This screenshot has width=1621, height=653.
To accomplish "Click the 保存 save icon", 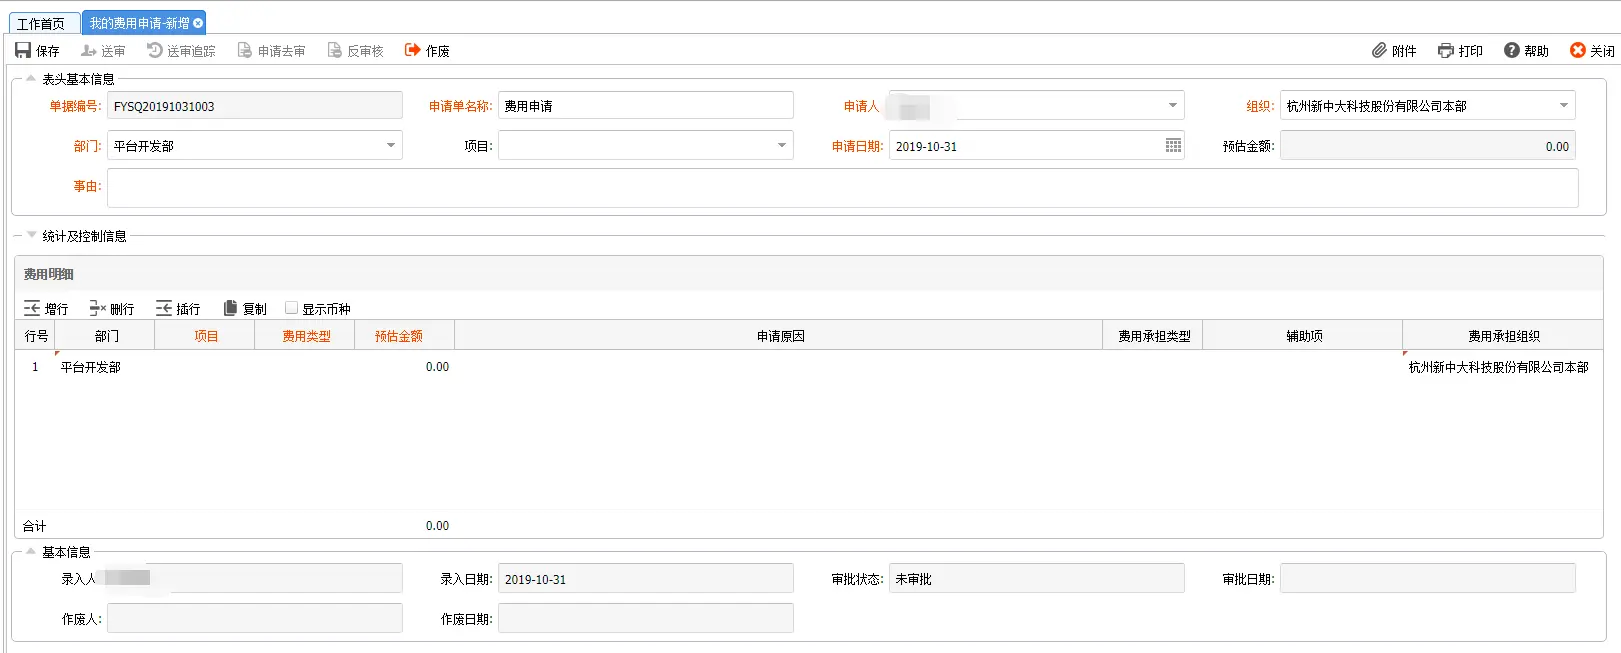I will tap(23, 50).
